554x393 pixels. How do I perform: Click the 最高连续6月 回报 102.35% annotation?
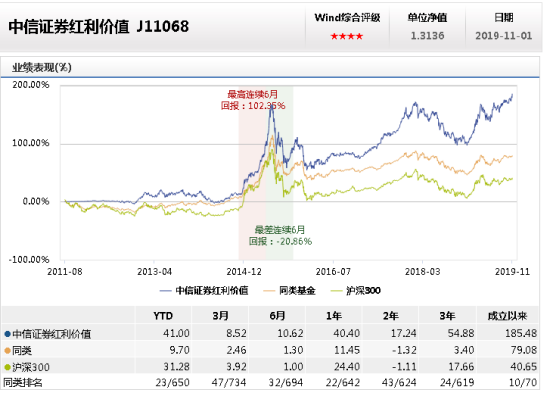(x=253, y=100)
